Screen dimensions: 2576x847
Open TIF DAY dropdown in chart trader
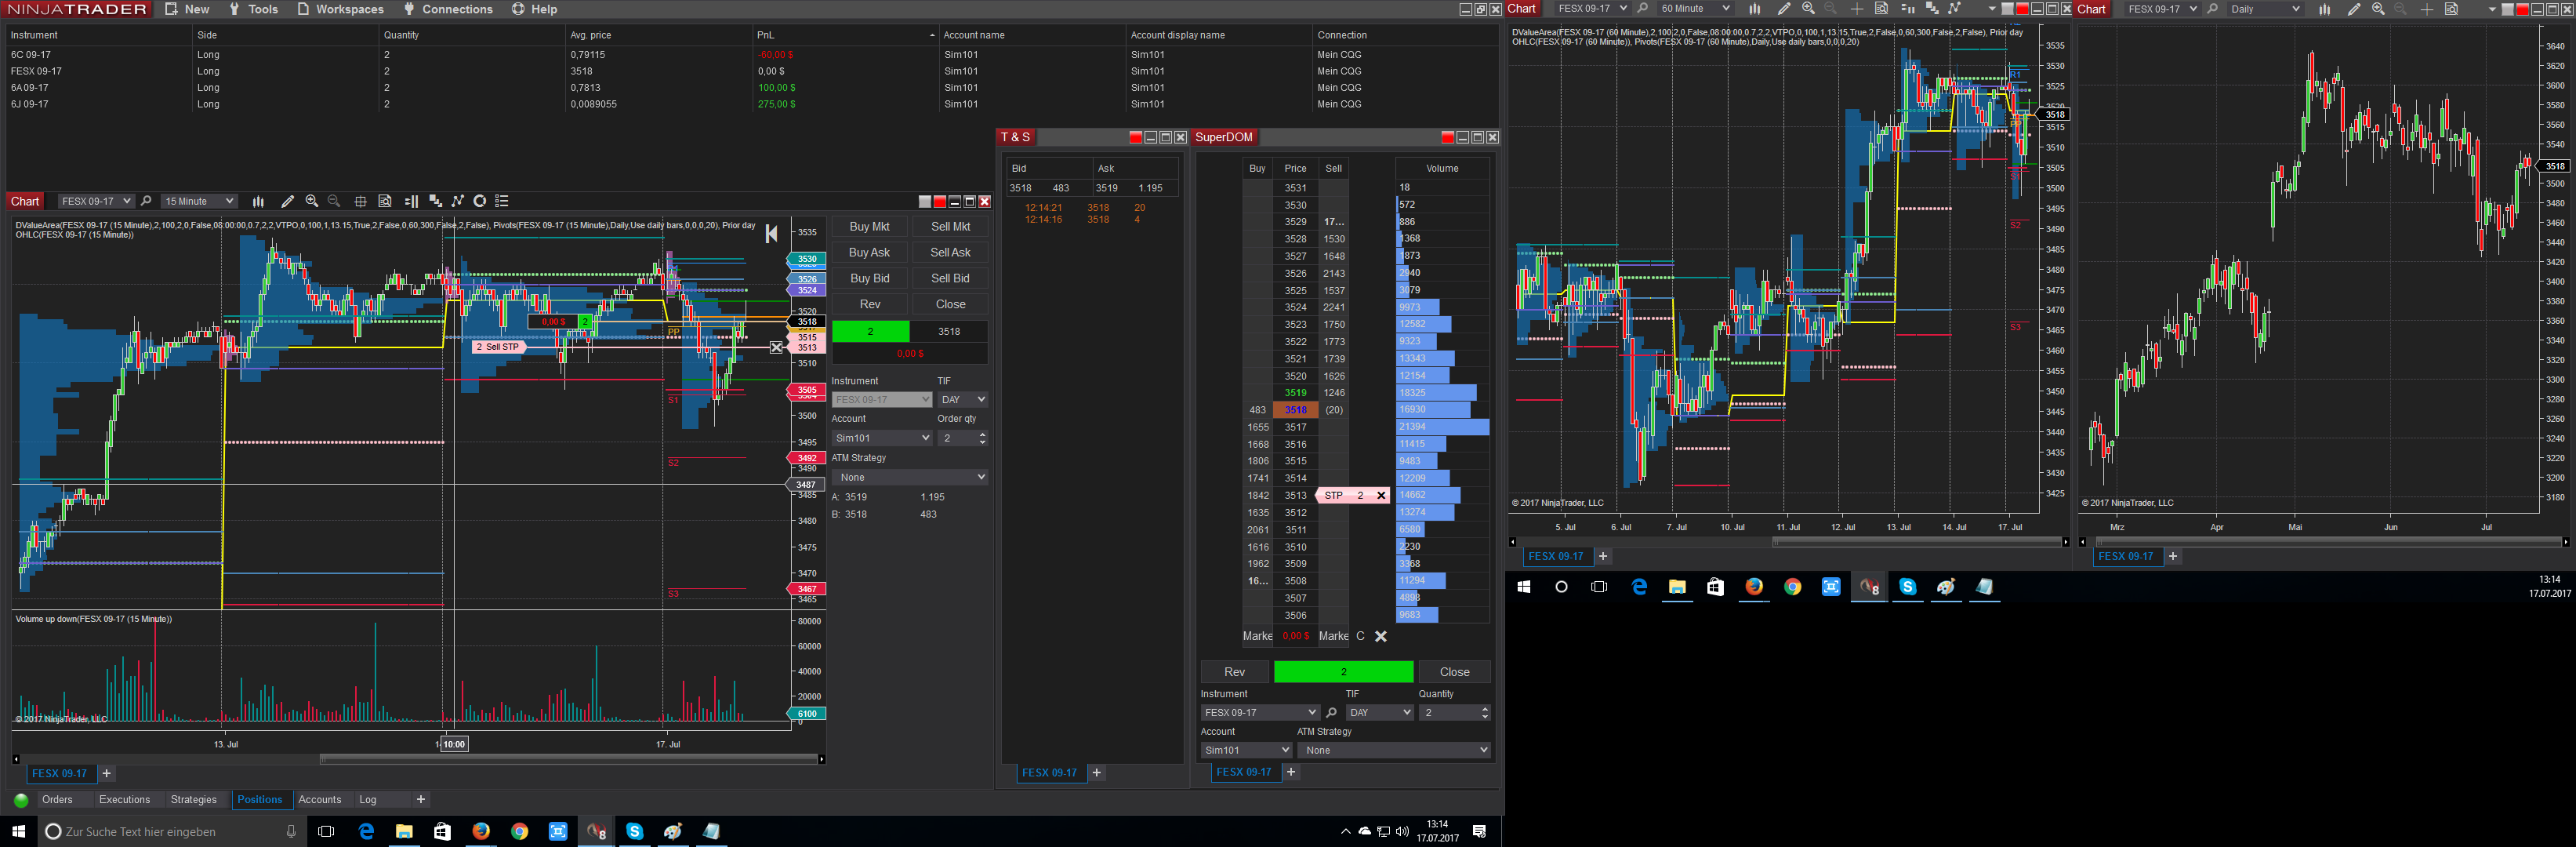pyautogui.click(x=963, y=400)
